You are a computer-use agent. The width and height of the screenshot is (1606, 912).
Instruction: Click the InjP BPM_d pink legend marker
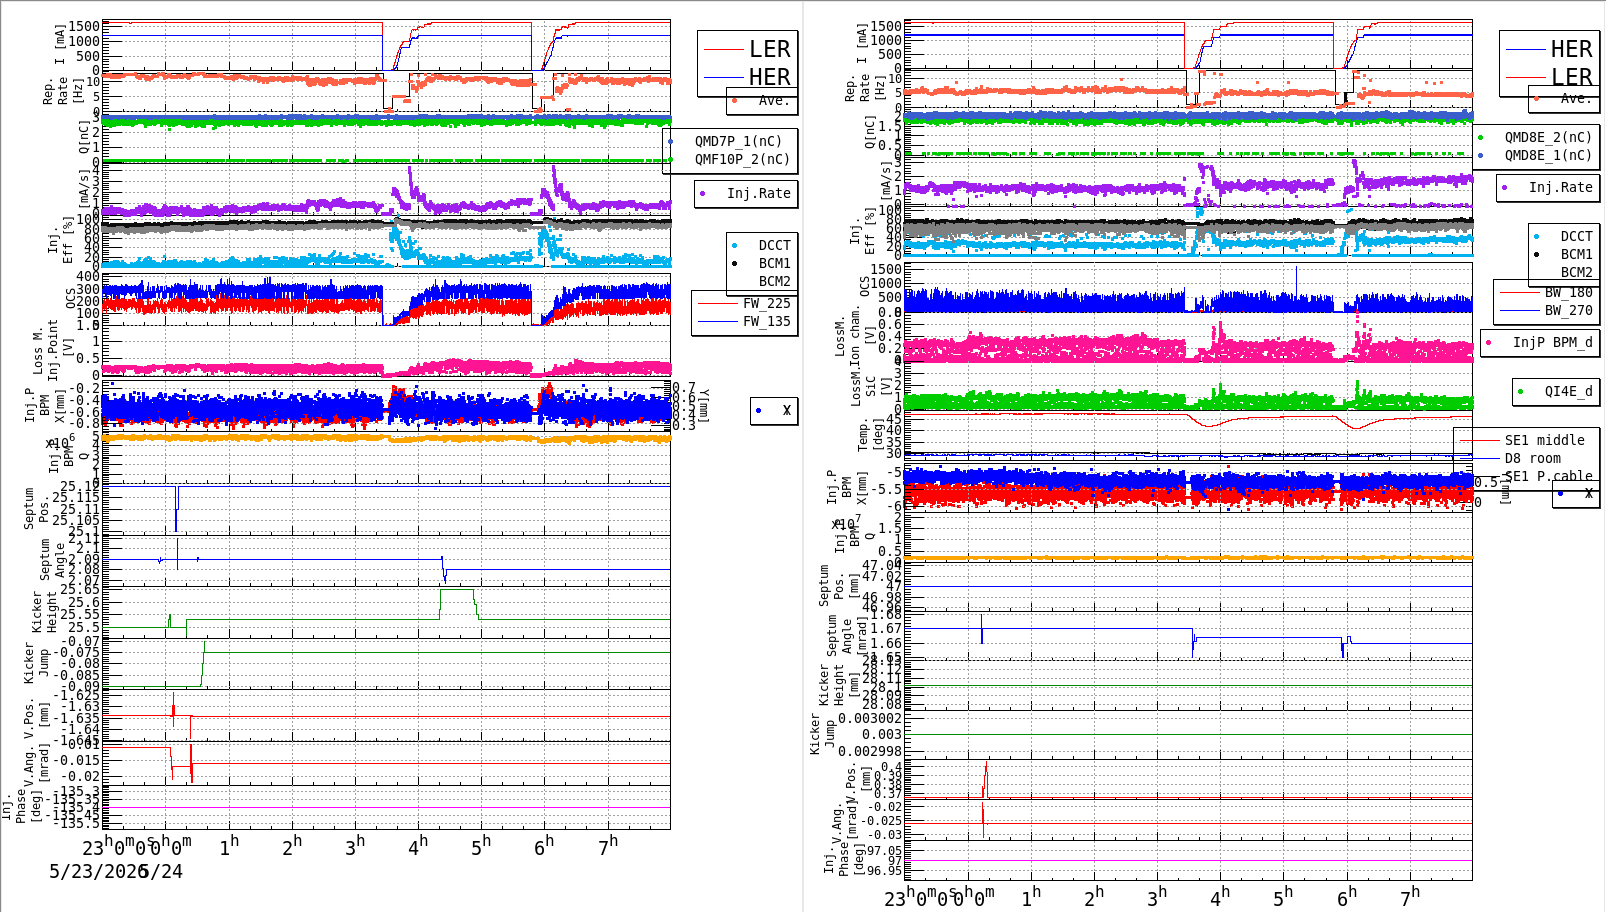click(1489, 343)
